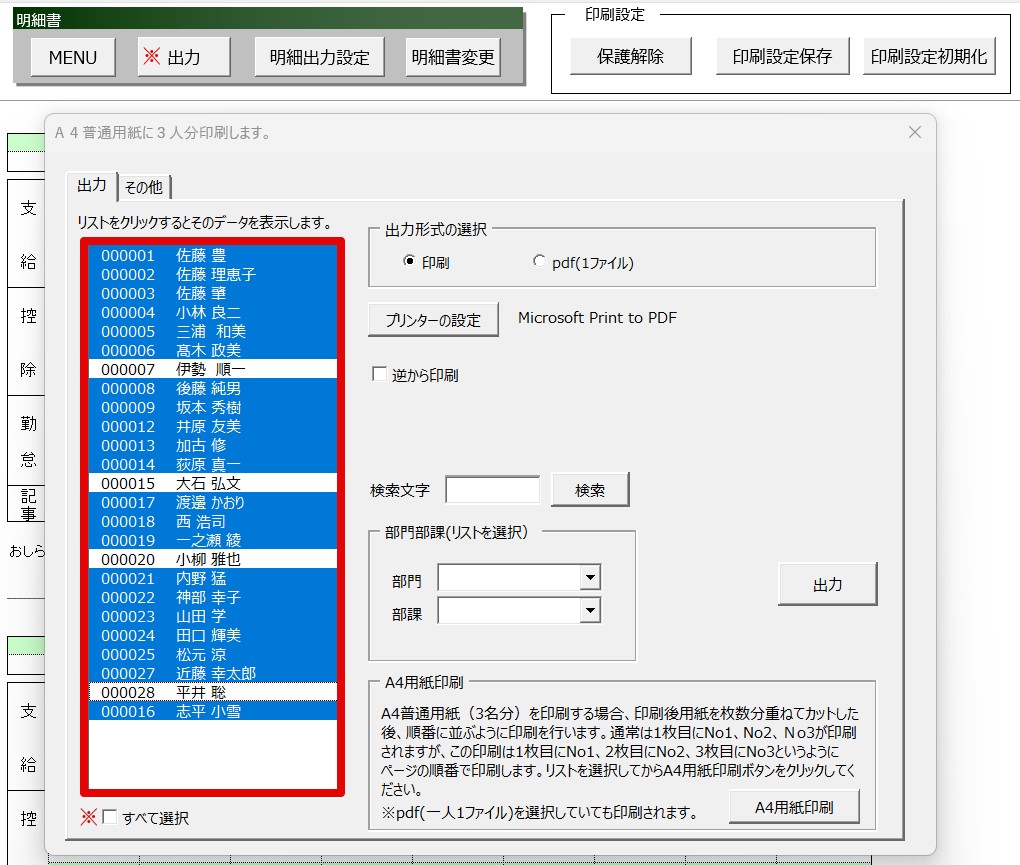
Task: Expand the 部課 dropdown list
Action: click(590, 610)
